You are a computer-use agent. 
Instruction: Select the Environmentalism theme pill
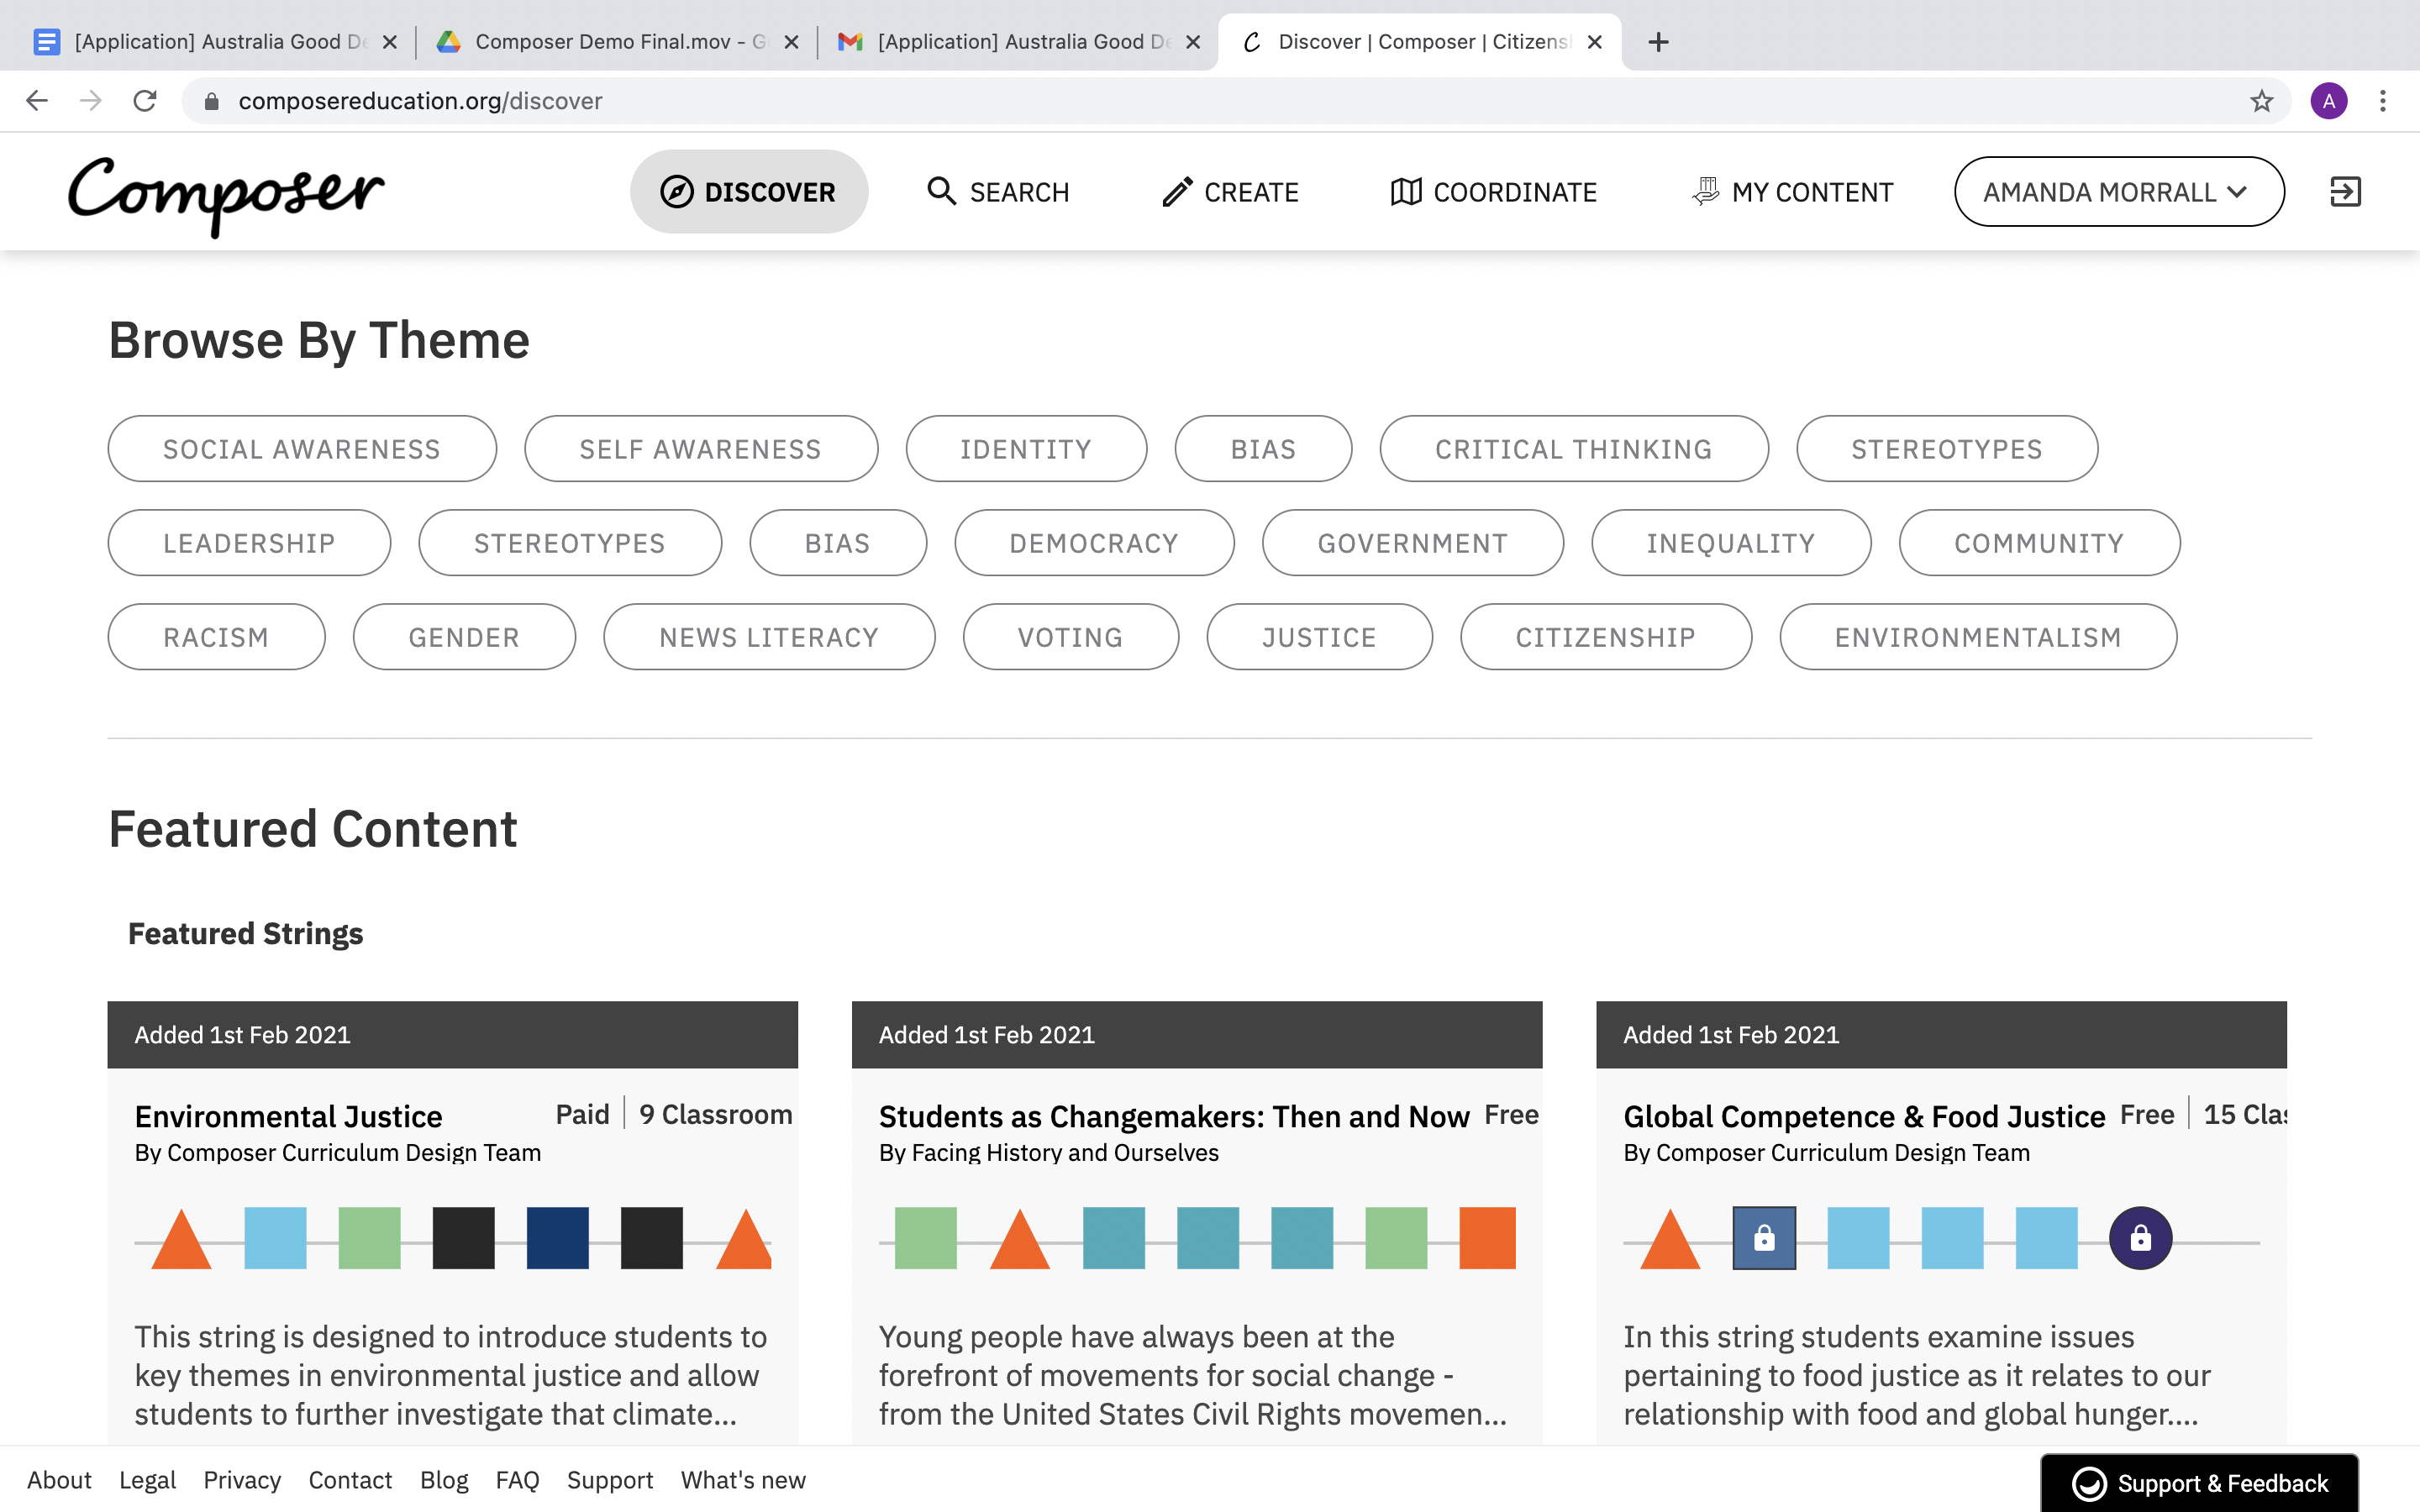click(x=1977, y=637)
